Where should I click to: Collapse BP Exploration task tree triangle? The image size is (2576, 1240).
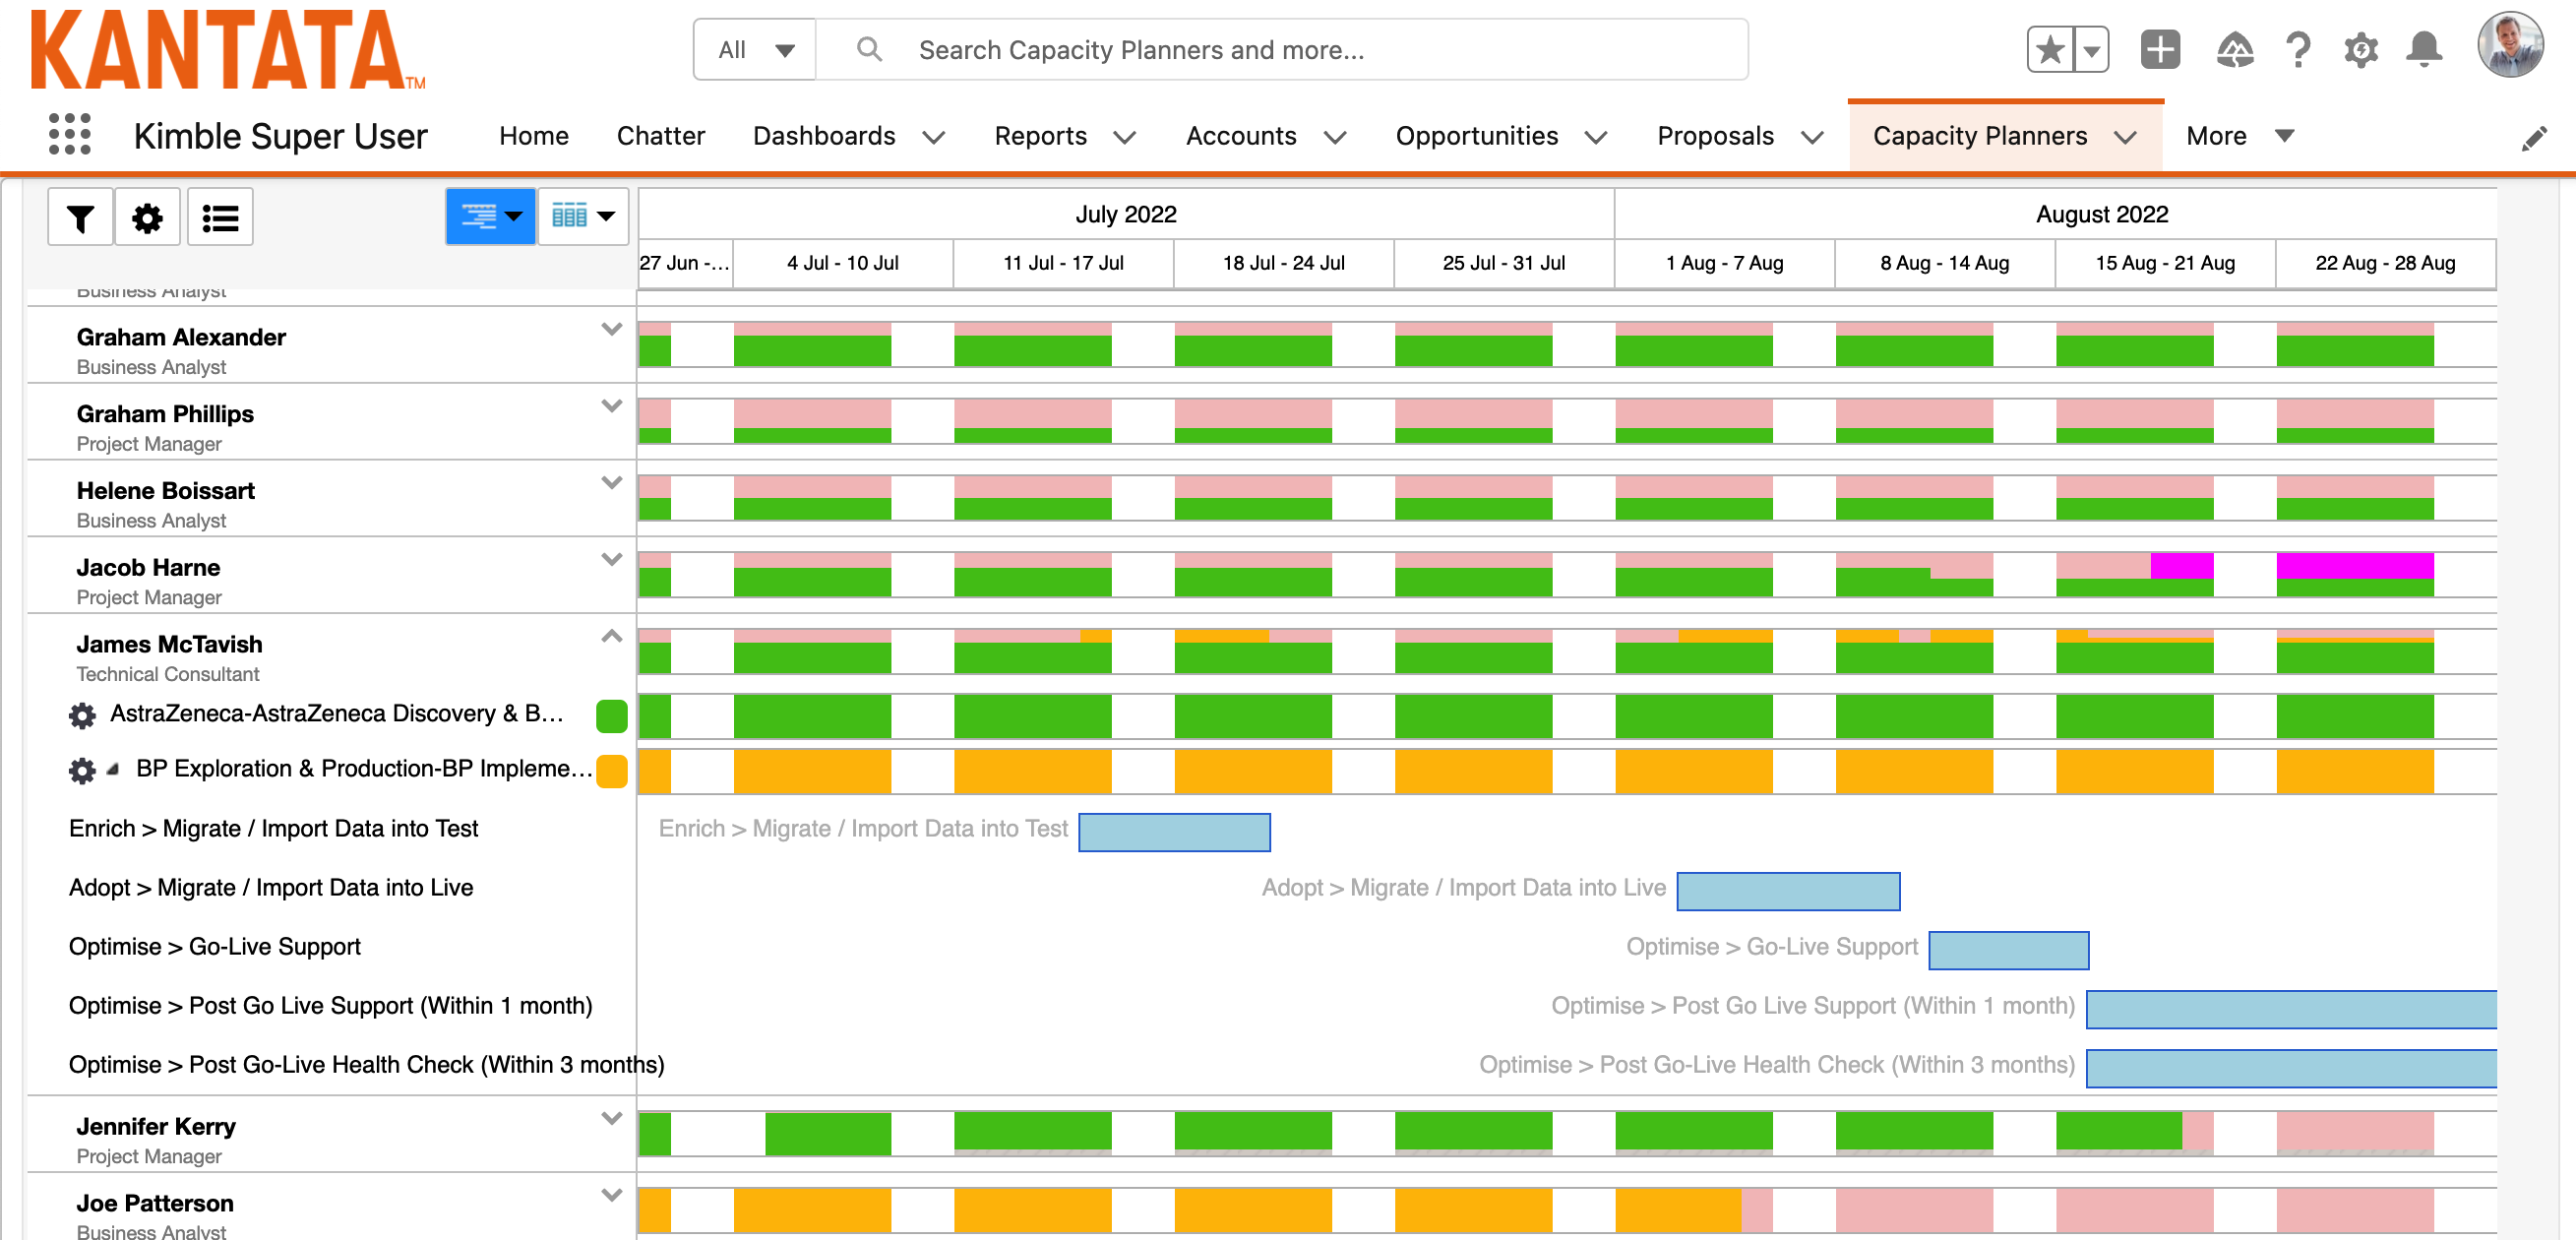click(114, 769)
